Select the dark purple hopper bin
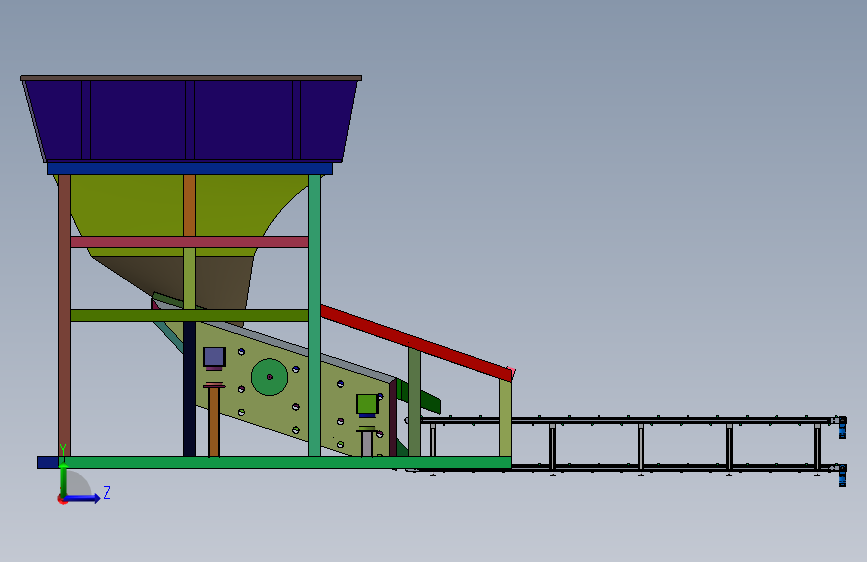This screenshot has width=867, height=562. 190,120
